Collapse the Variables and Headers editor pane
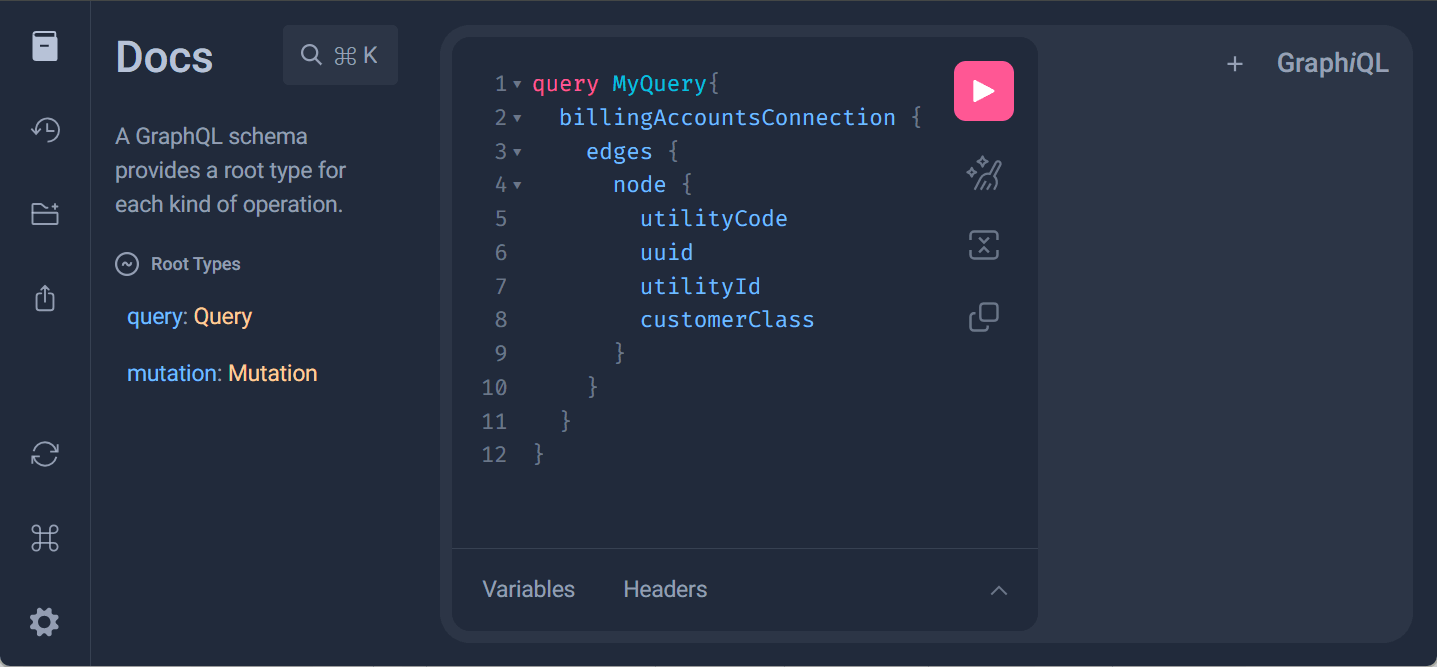This screenshot has width=1437, height=667. [998, 590]
